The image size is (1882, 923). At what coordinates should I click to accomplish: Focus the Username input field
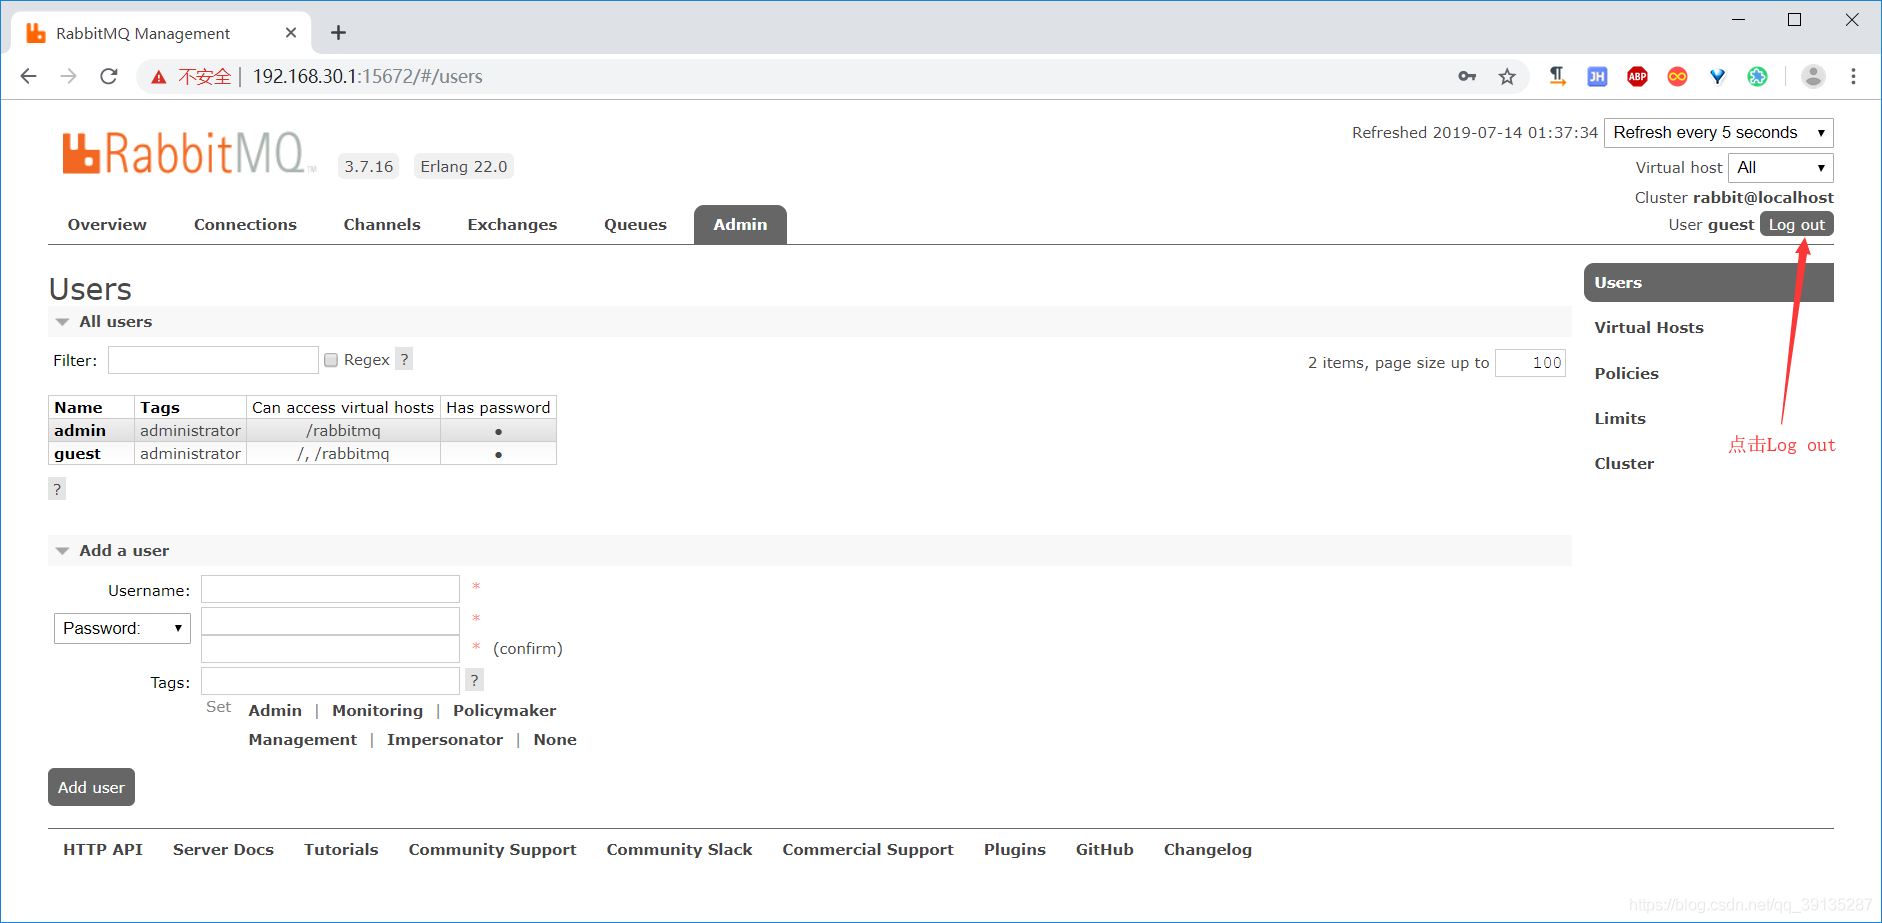click(x=330, y=589)
